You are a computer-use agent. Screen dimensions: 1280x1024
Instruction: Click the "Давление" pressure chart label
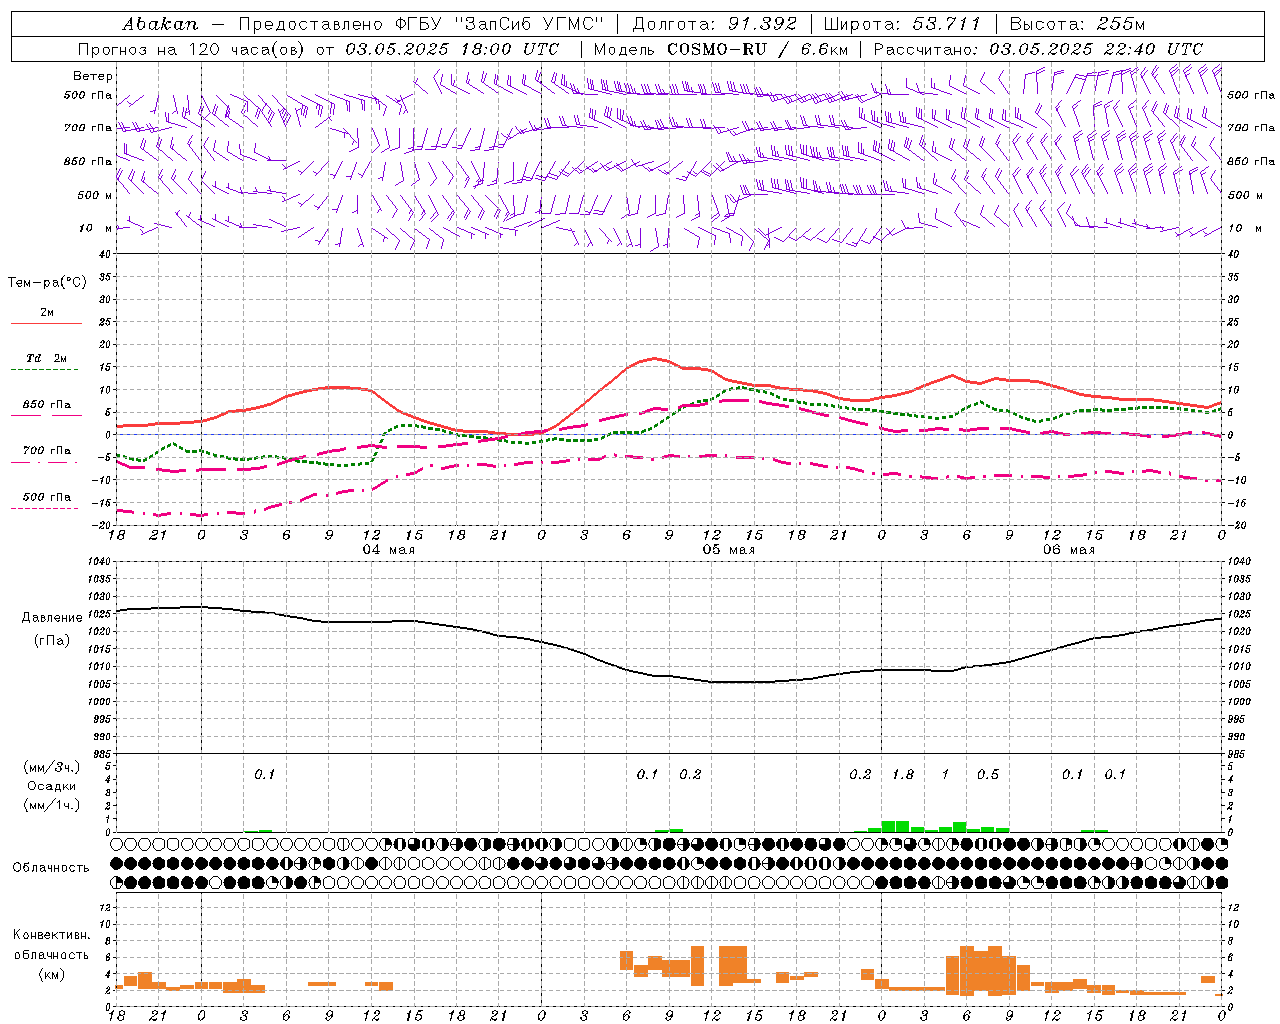[x=52, y=618]
